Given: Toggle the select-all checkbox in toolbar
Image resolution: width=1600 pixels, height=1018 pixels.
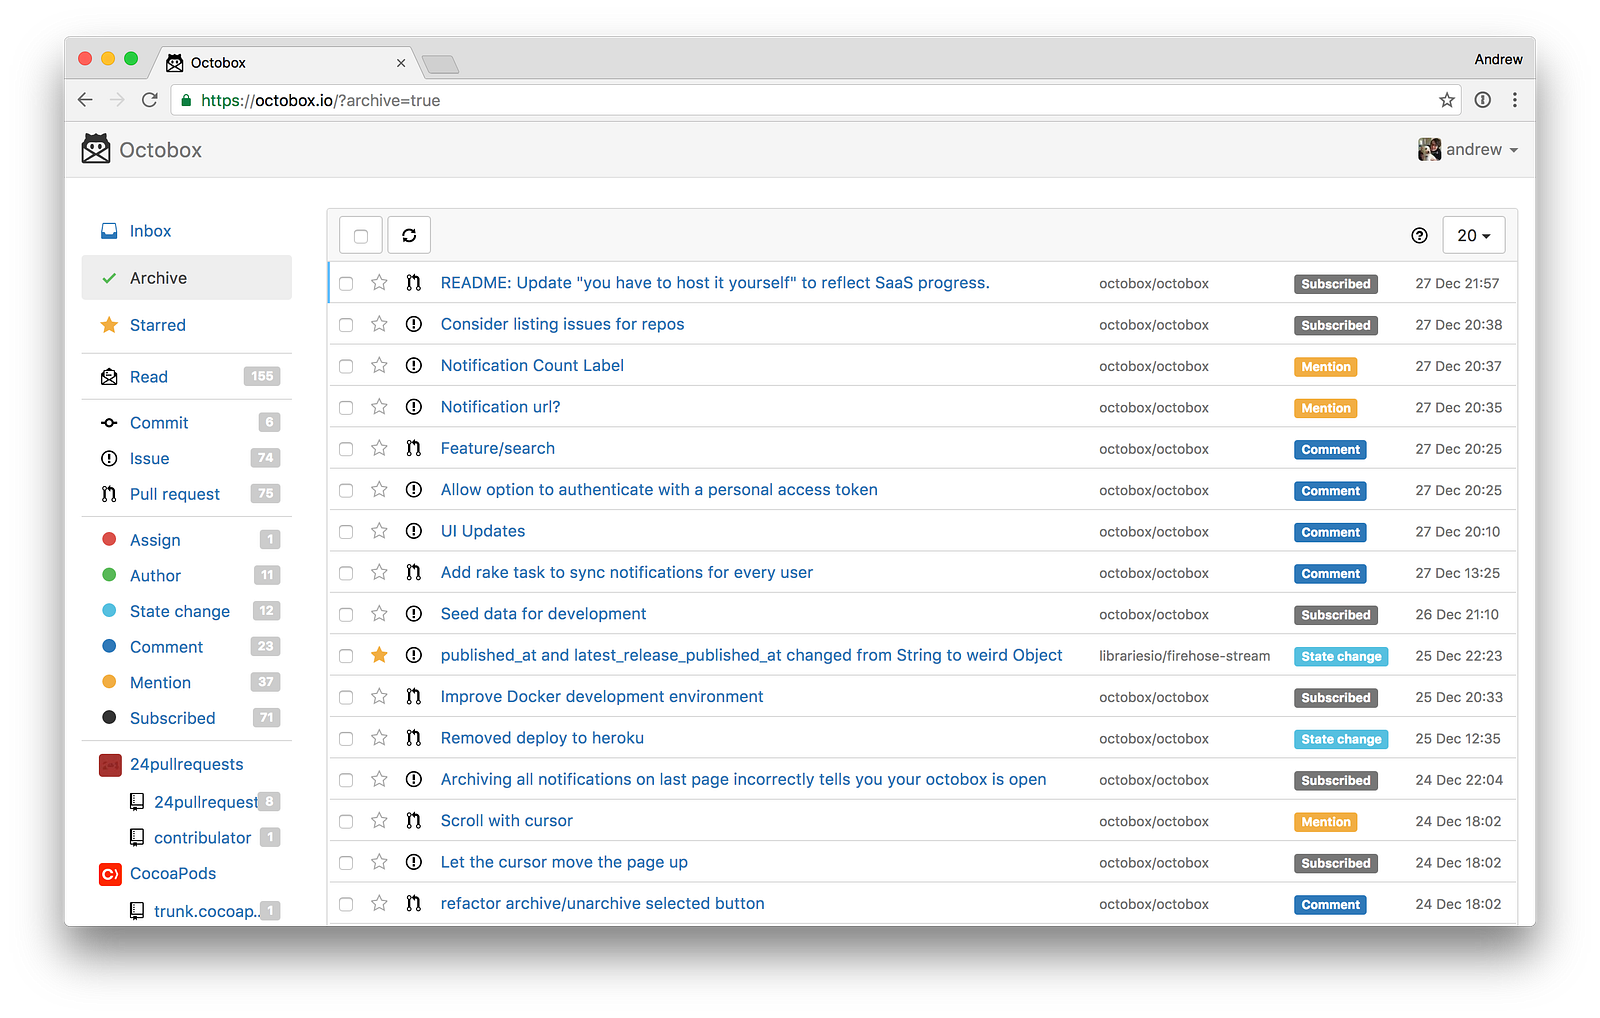Looking at the screenshot, I should 361,236.
